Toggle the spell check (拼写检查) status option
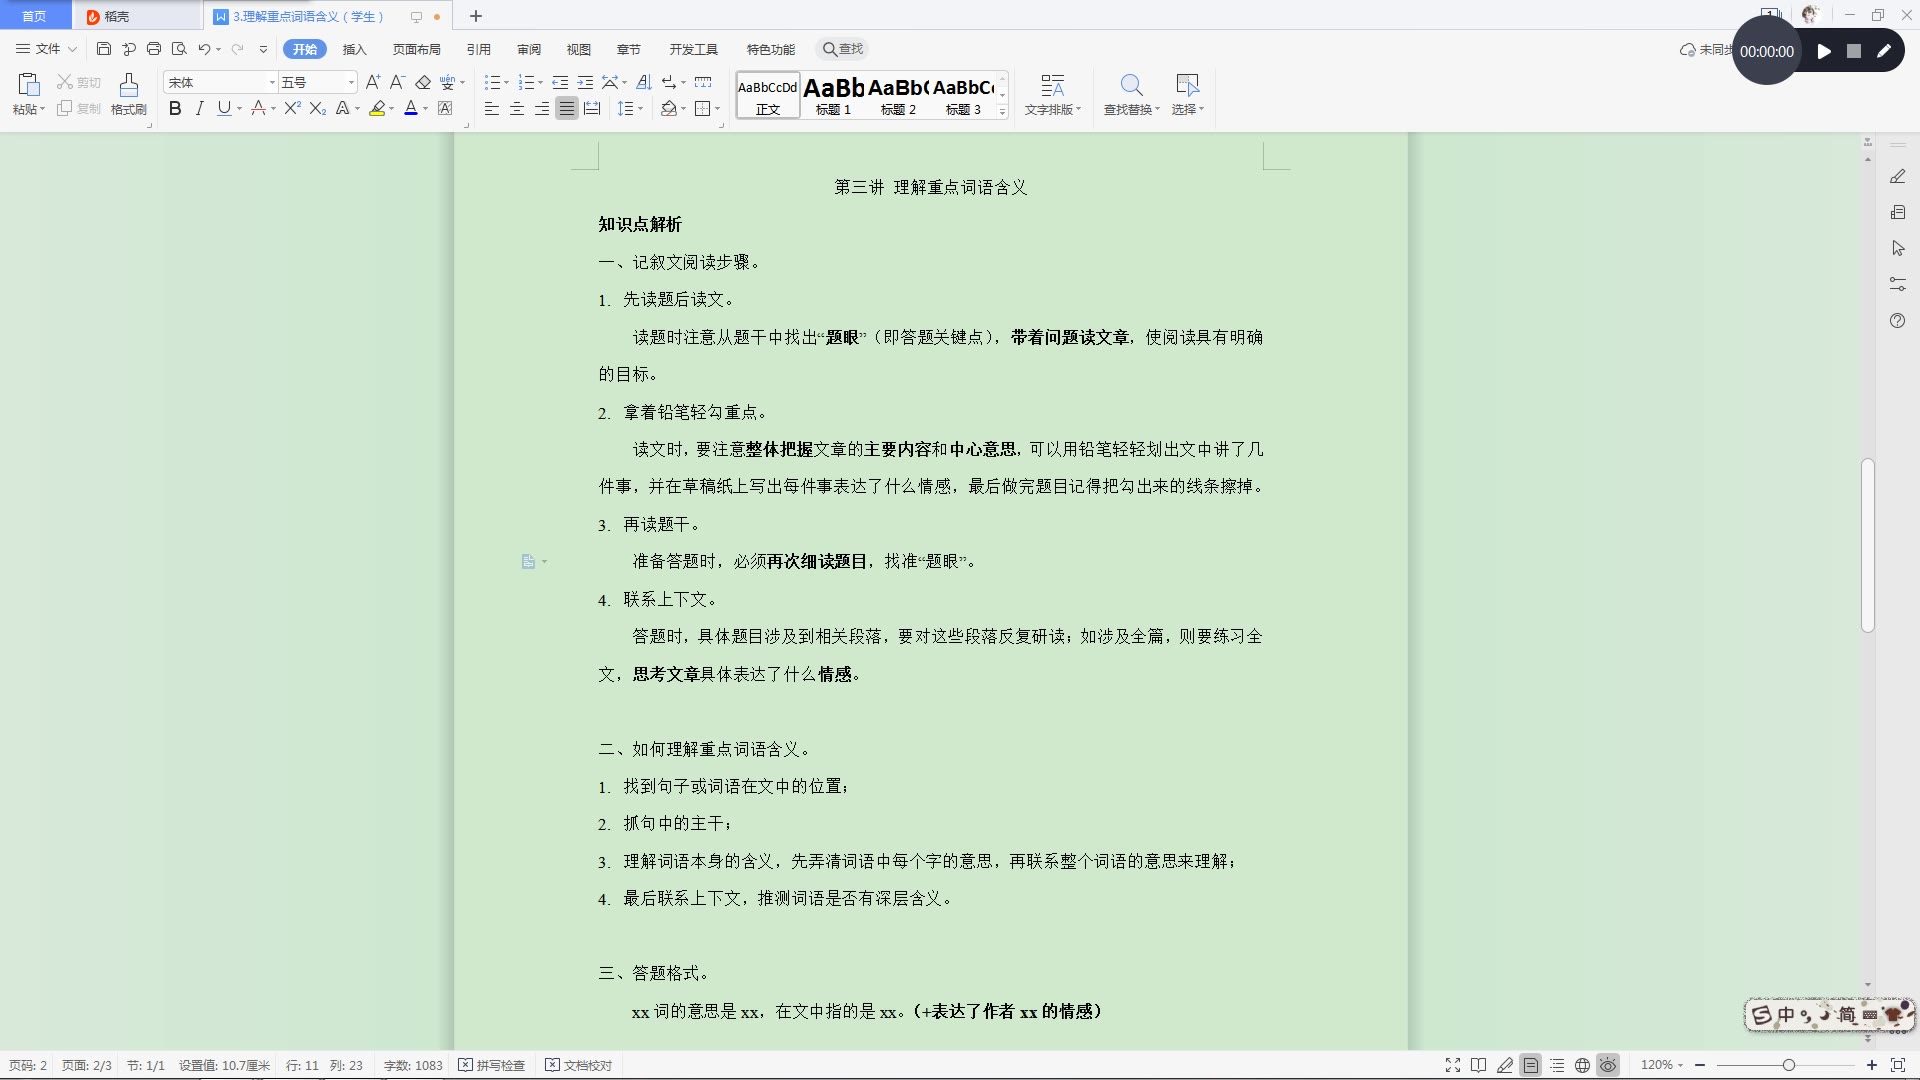Image resolution: width=1920 pixels, height=1080 pixels. [492, 1066]
